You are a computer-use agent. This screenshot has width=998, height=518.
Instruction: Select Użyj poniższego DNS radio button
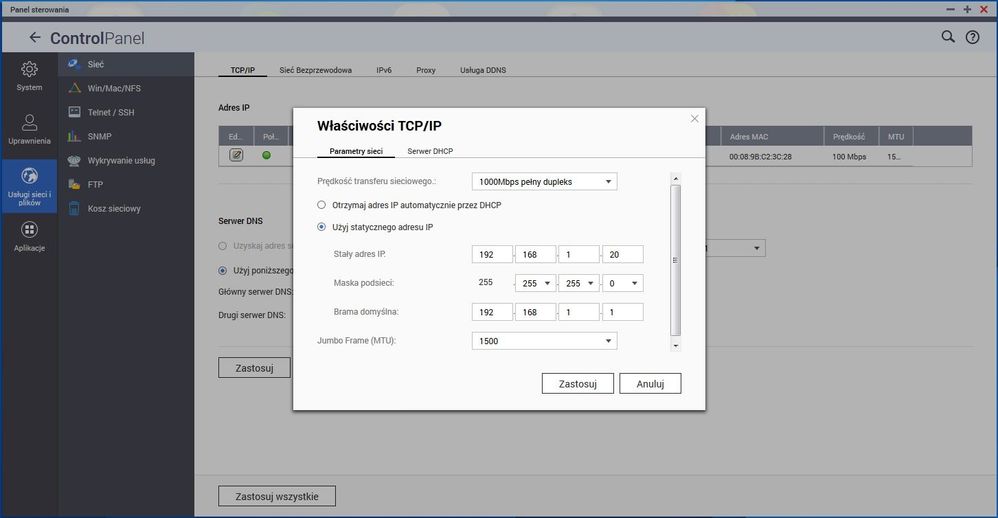(x=223, y=270)
